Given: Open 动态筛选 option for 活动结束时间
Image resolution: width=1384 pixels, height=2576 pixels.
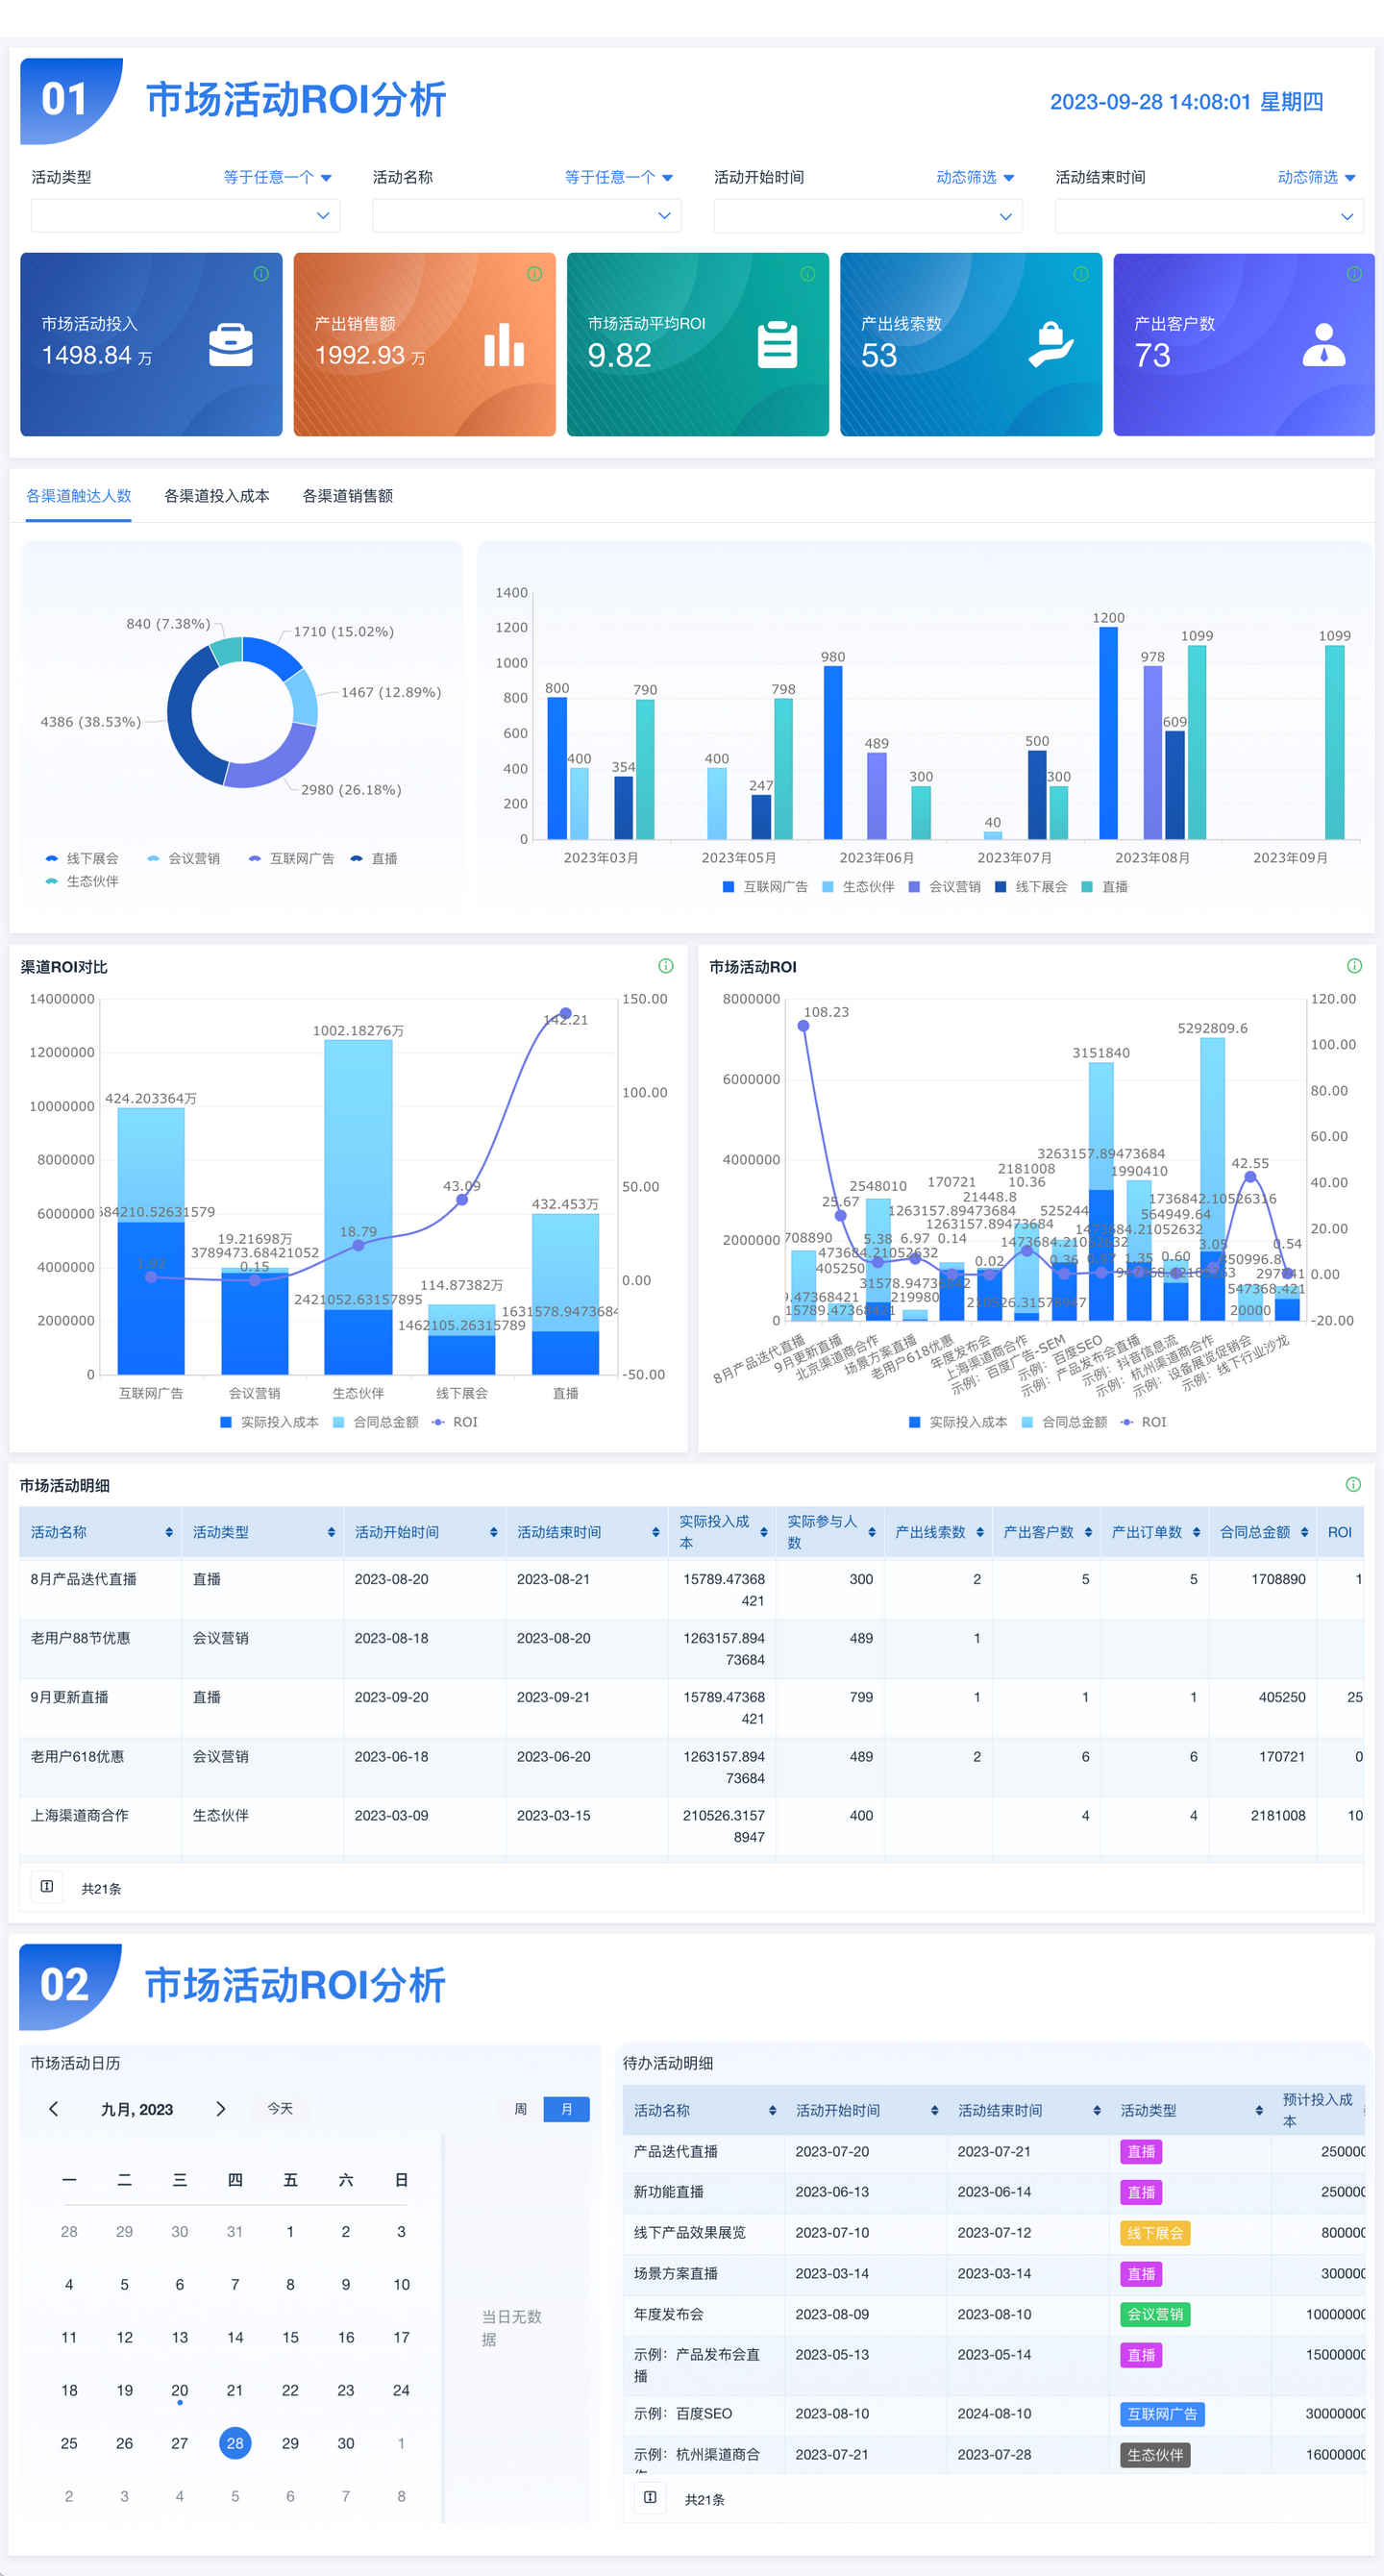Looking at the screenshot, I should (1317, 178).
